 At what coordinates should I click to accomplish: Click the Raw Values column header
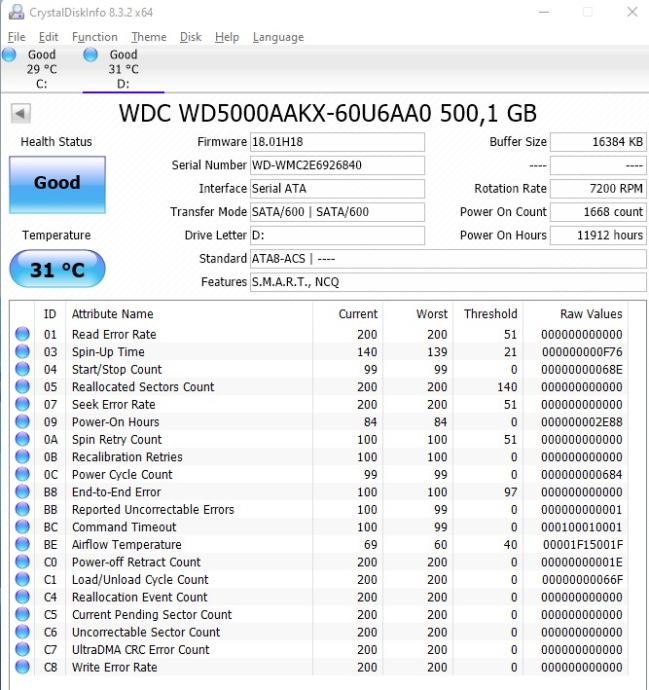pos(575,314)
